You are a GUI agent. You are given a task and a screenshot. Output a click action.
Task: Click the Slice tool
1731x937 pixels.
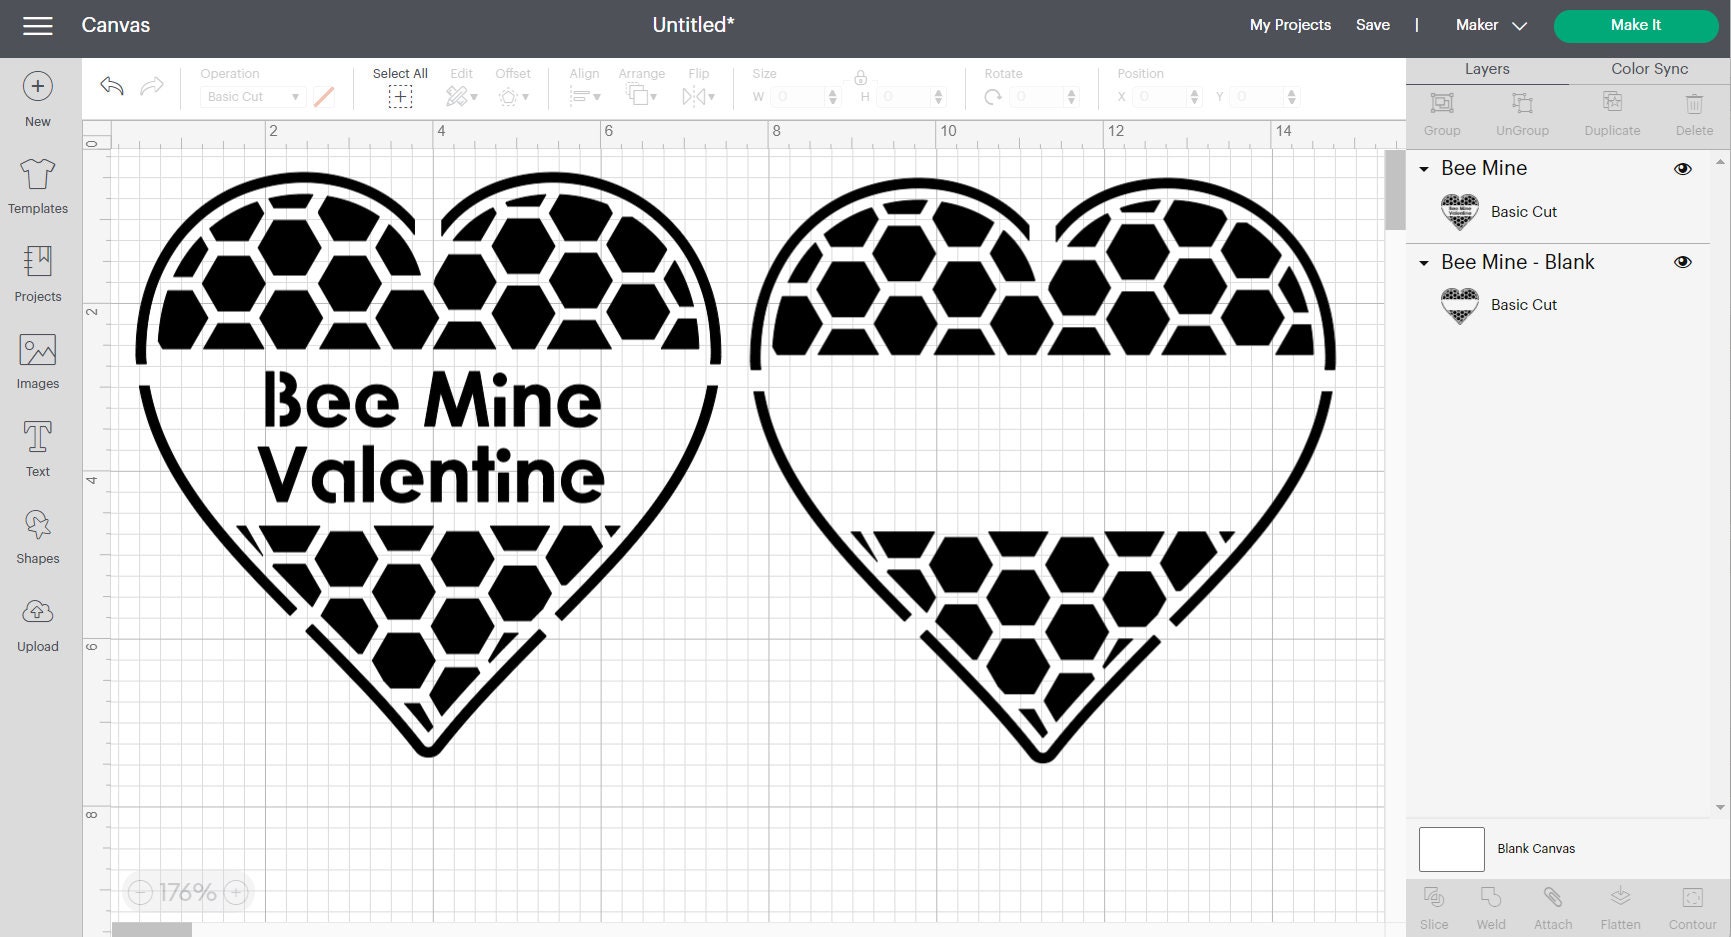click(x=1434, y=906)
